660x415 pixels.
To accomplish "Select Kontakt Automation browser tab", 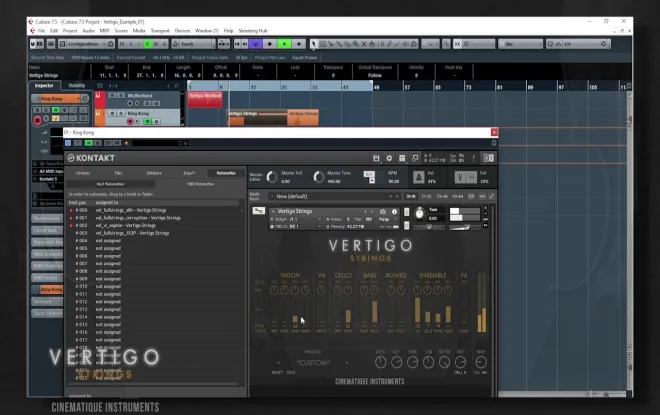I will (x=226, y=173).
